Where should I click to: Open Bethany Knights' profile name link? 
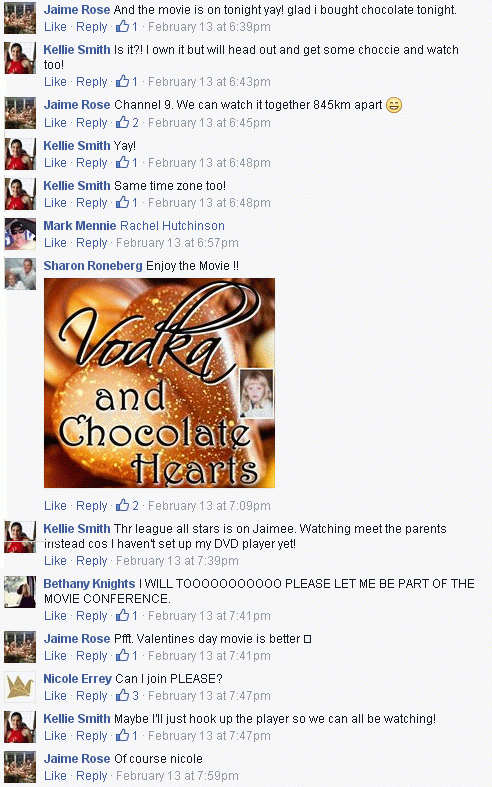click(89, 584)
